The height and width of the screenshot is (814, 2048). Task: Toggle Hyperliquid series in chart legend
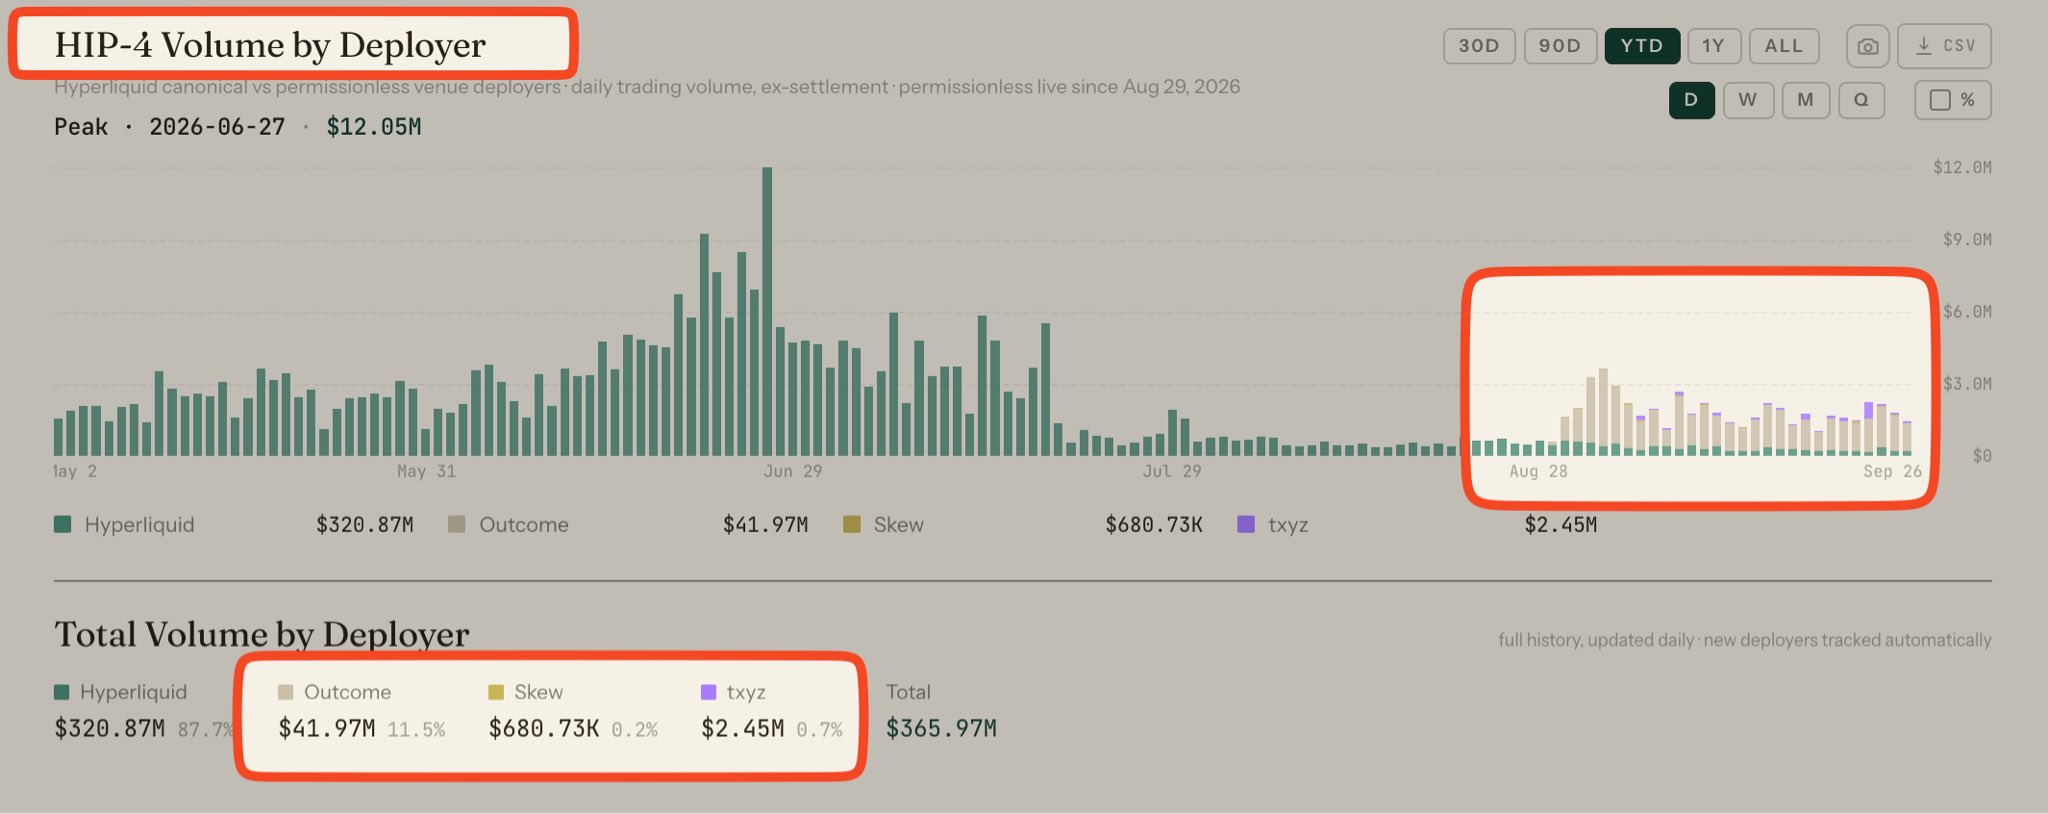click(124, 525)
